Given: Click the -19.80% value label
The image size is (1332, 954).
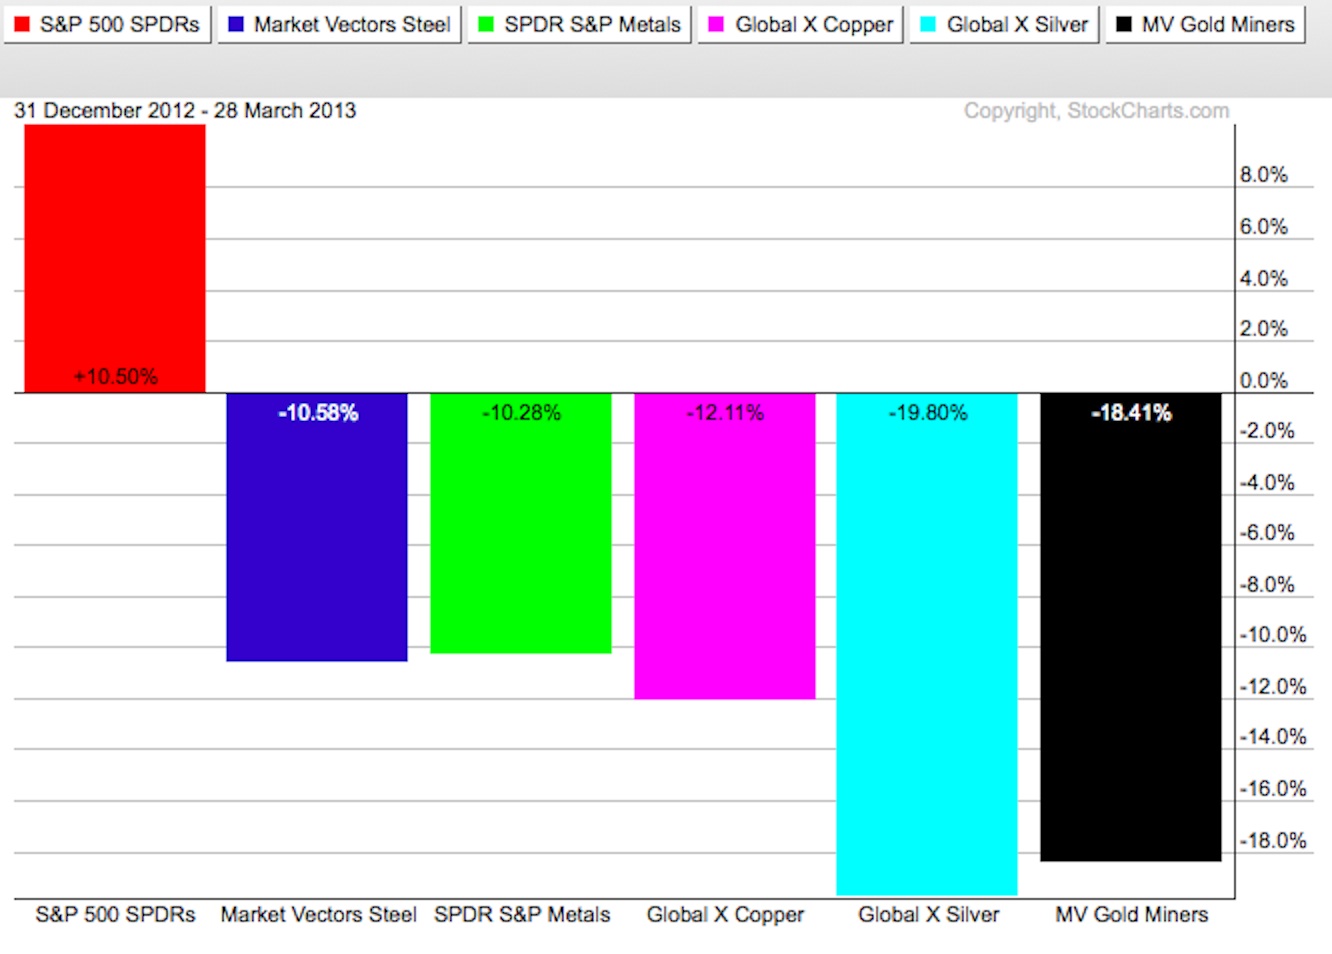Looking at the screenshot, I should (928, 413).
